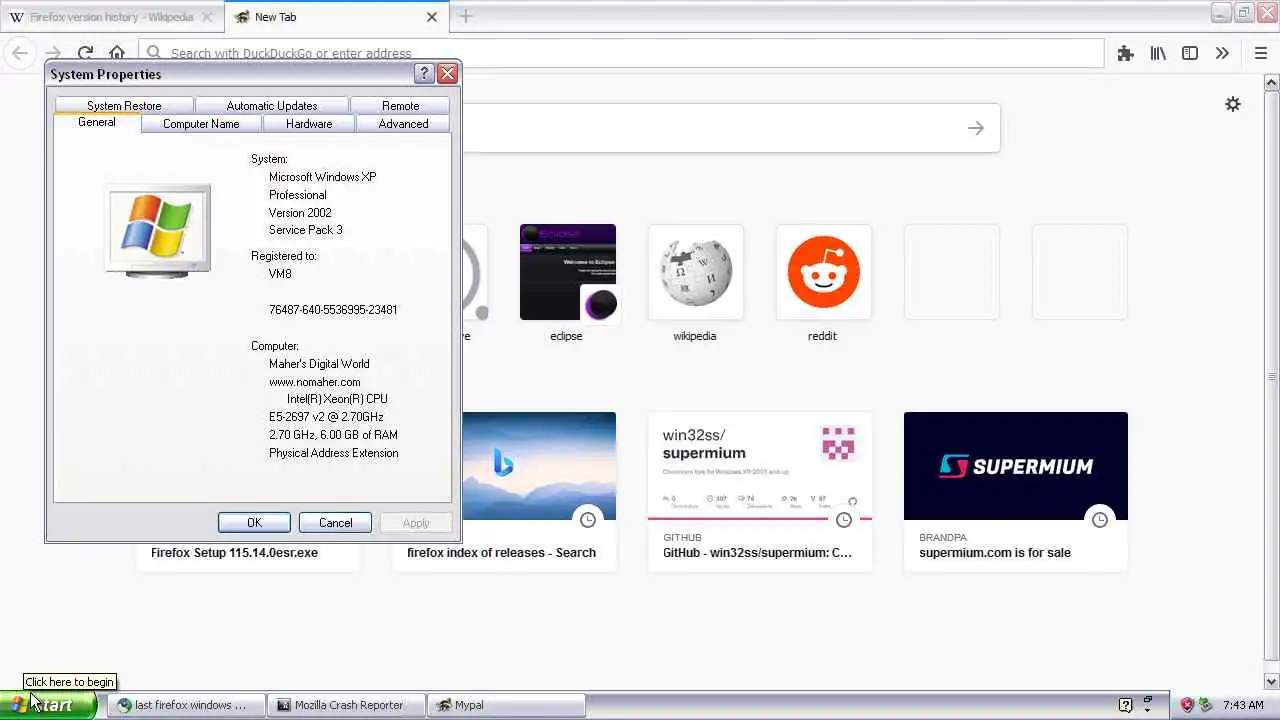Click the green network tray icon
This screenshot has height=720, width=1280.
tap(1205, 705)
